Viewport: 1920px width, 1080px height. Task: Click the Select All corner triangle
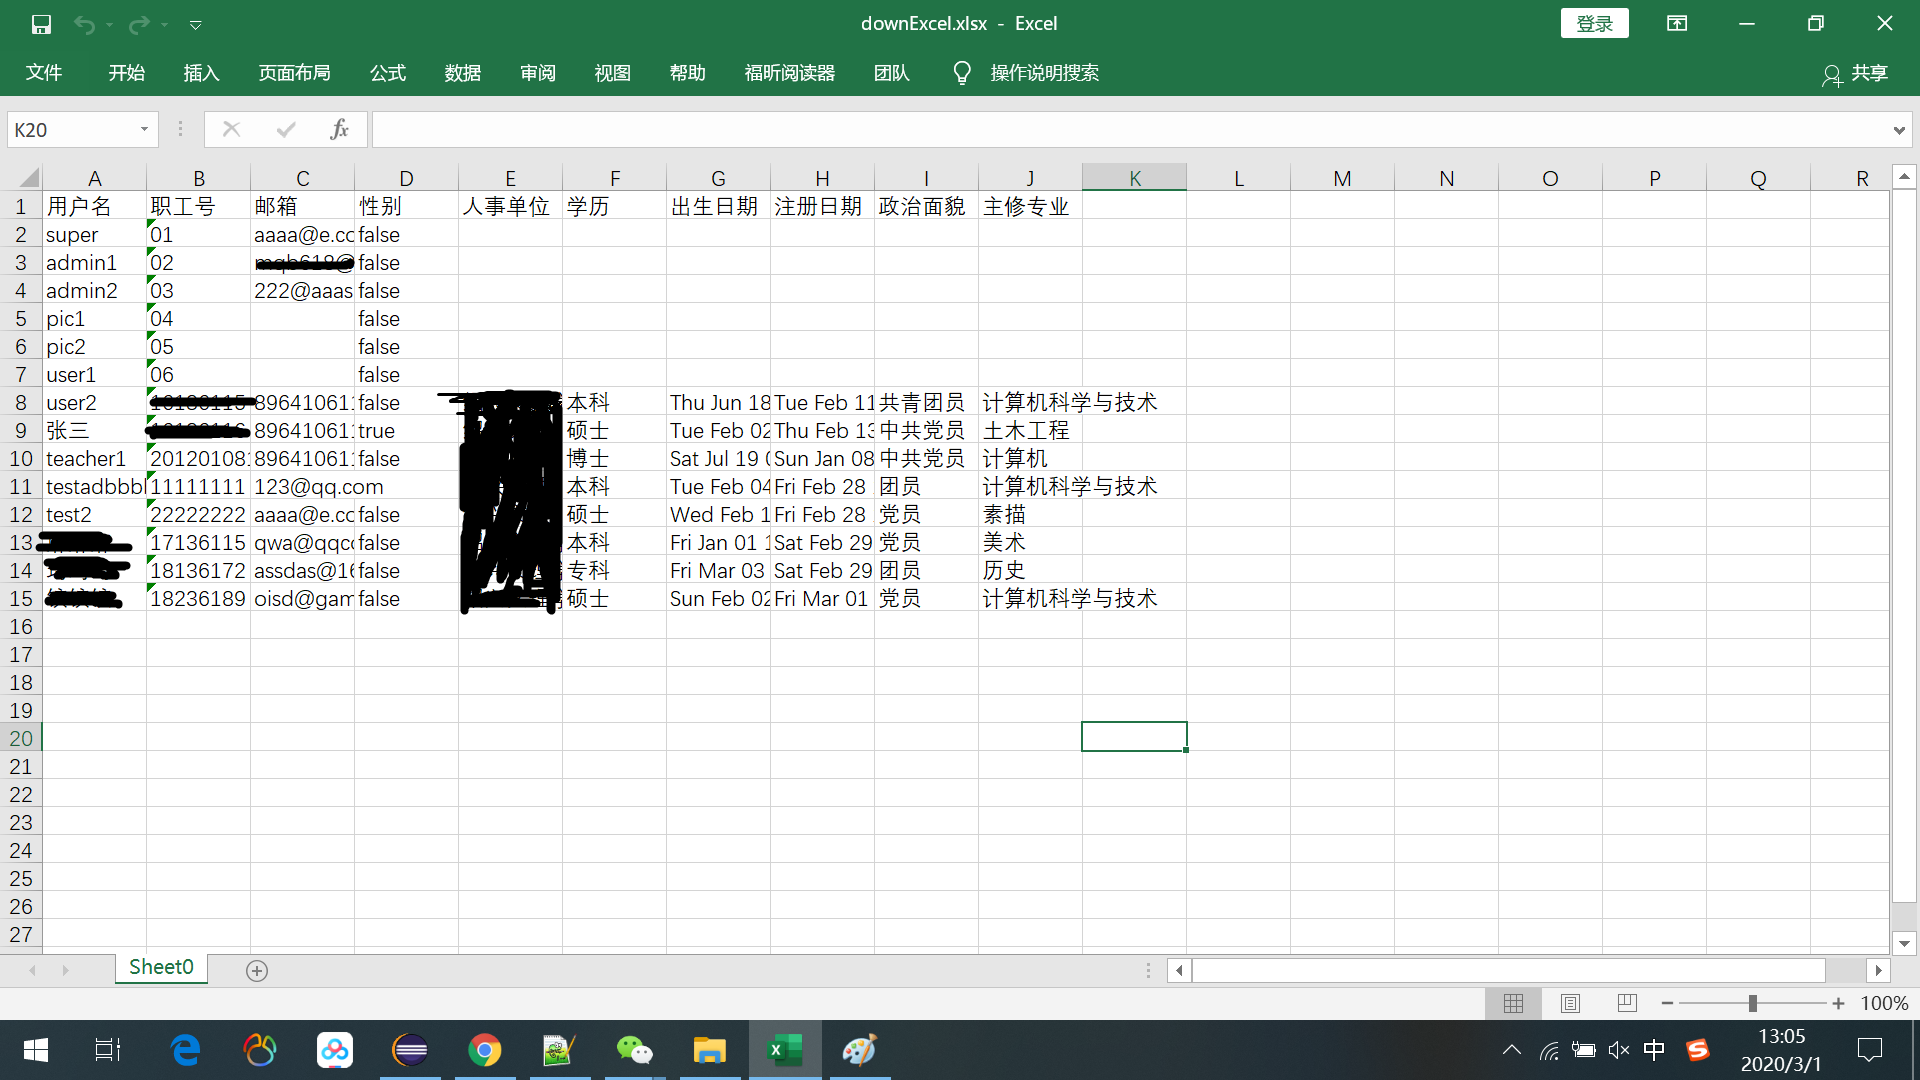[x=22, y=178]
